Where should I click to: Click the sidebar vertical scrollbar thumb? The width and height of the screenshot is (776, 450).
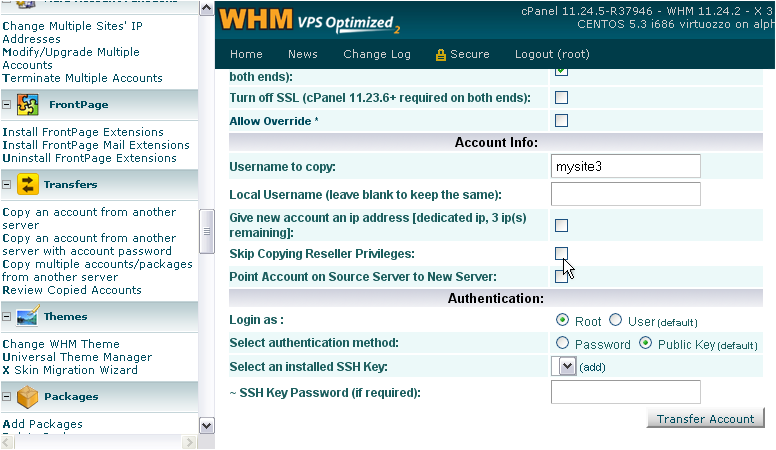tap(206, 232)
